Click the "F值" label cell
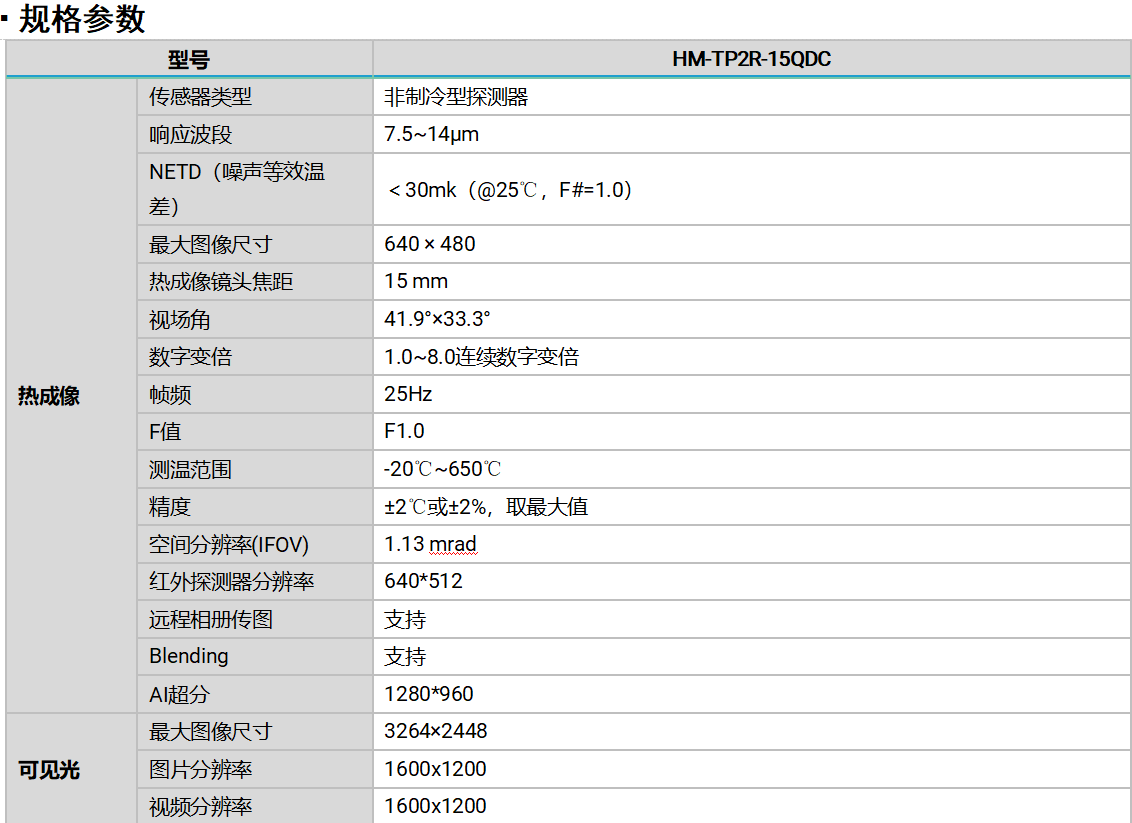The width and height of the screenshot is (1132, 823). (x=255, y=432)
